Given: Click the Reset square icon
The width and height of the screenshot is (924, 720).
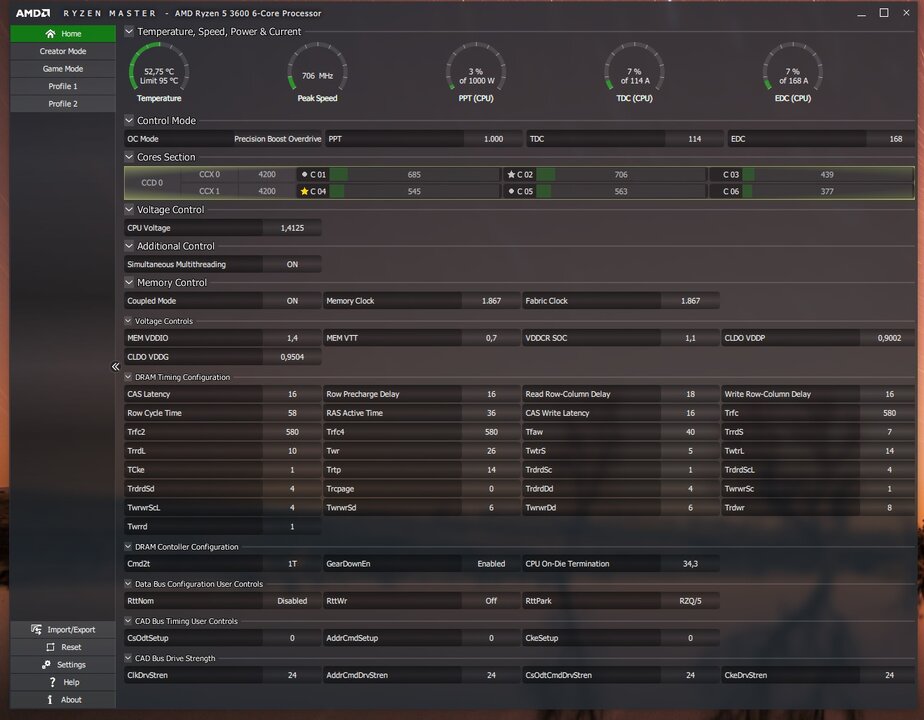Looking at the screenshot, I should pyautogui.click(x=50, y=647).
